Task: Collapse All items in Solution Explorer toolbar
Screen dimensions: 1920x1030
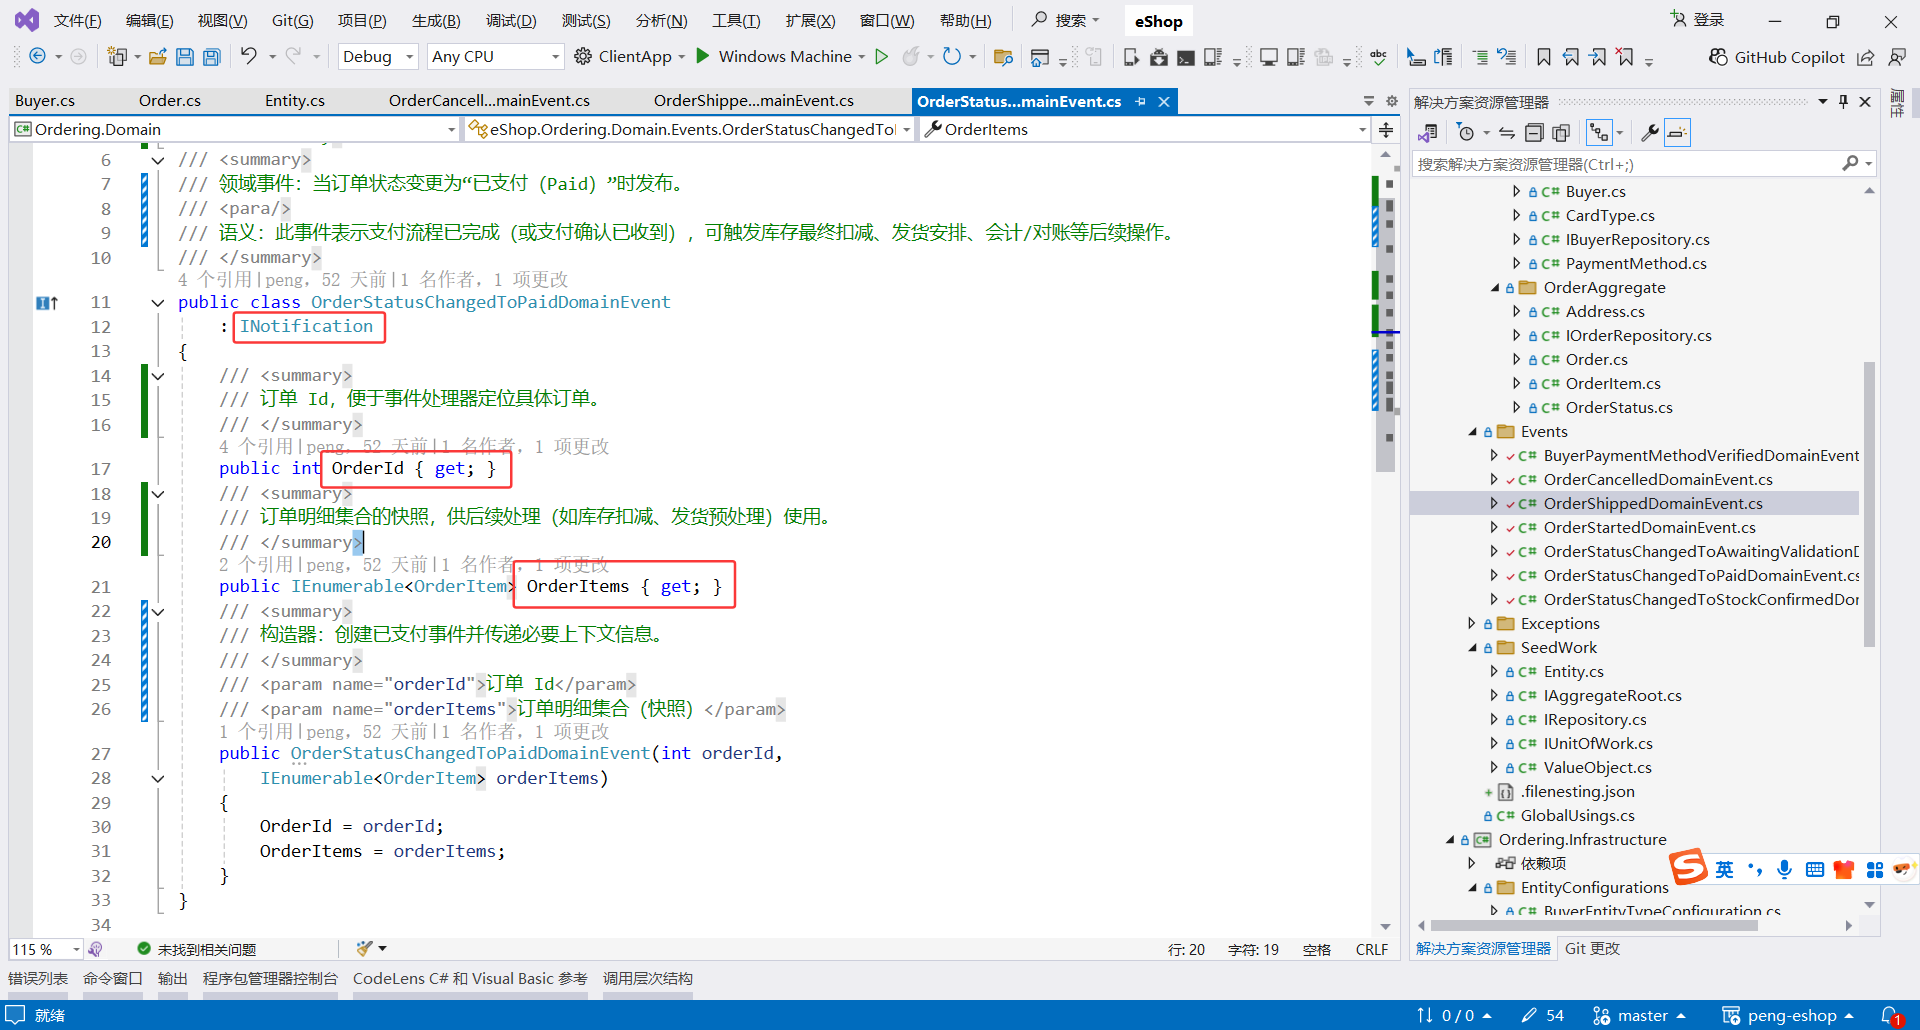Action: pos(1535,131)
